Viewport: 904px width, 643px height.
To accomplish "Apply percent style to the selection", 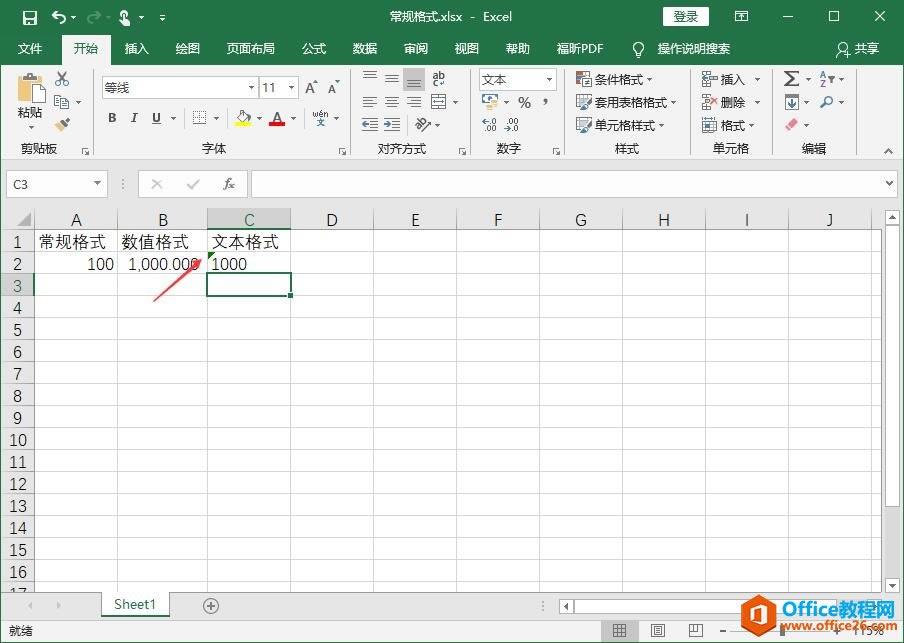I will pyautogui.click(x=524, y=103).
